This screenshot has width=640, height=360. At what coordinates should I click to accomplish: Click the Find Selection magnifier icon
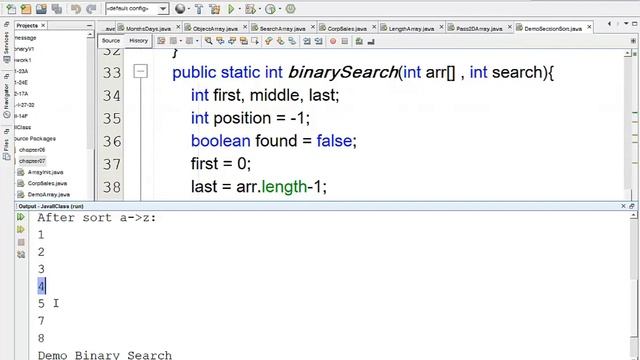pyautogui.click(x=209, y=41)
